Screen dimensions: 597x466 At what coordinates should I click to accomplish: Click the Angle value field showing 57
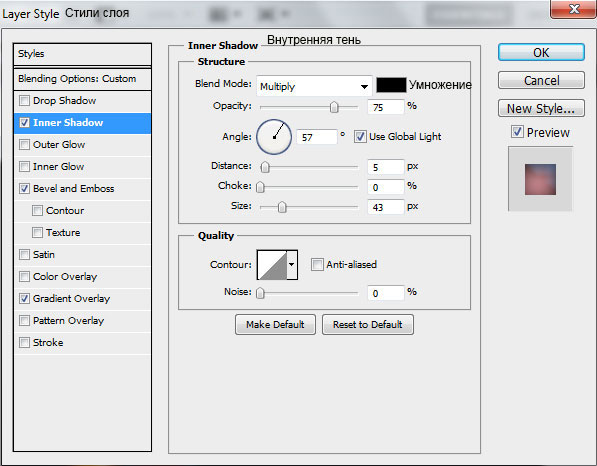coord(317,137)
